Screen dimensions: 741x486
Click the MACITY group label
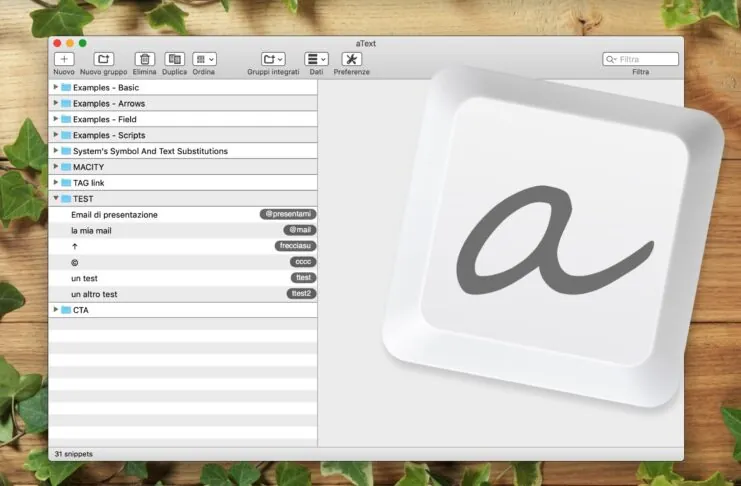(x=88, y=167)
